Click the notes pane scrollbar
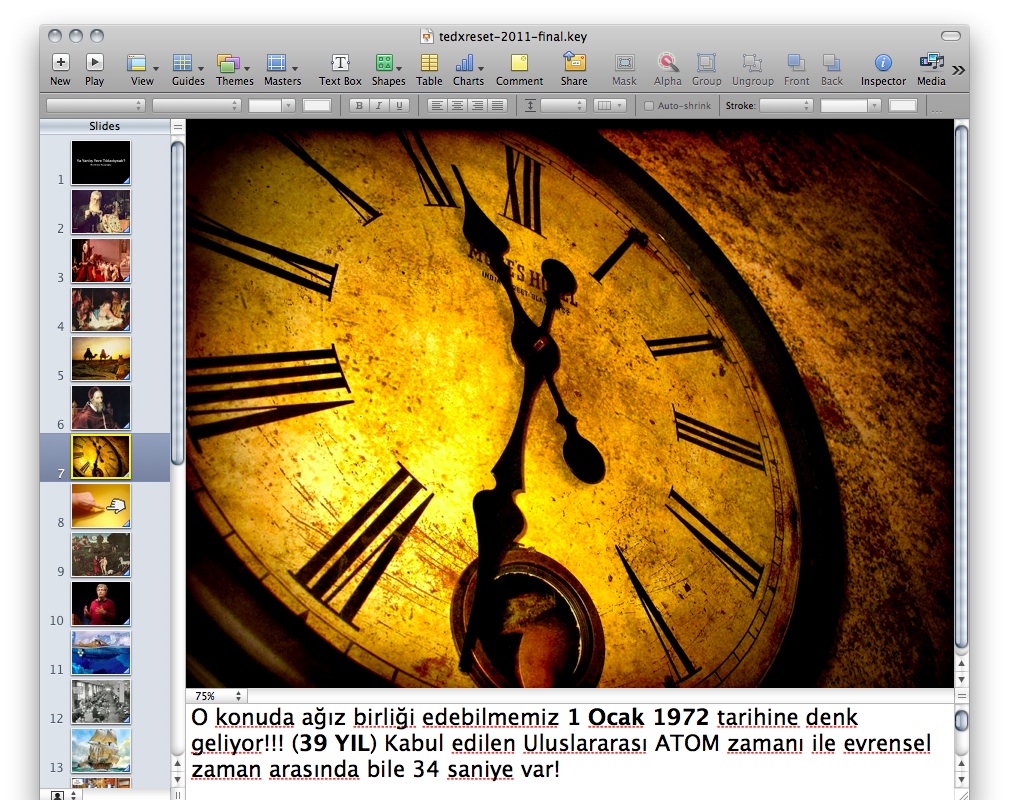 (x=961, y=721)
